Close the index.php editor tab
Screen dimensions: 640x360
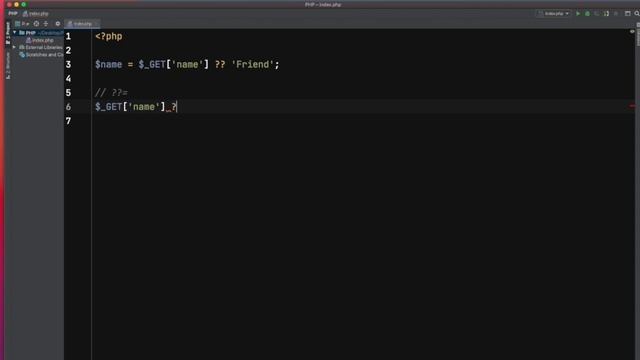[97, 24]
